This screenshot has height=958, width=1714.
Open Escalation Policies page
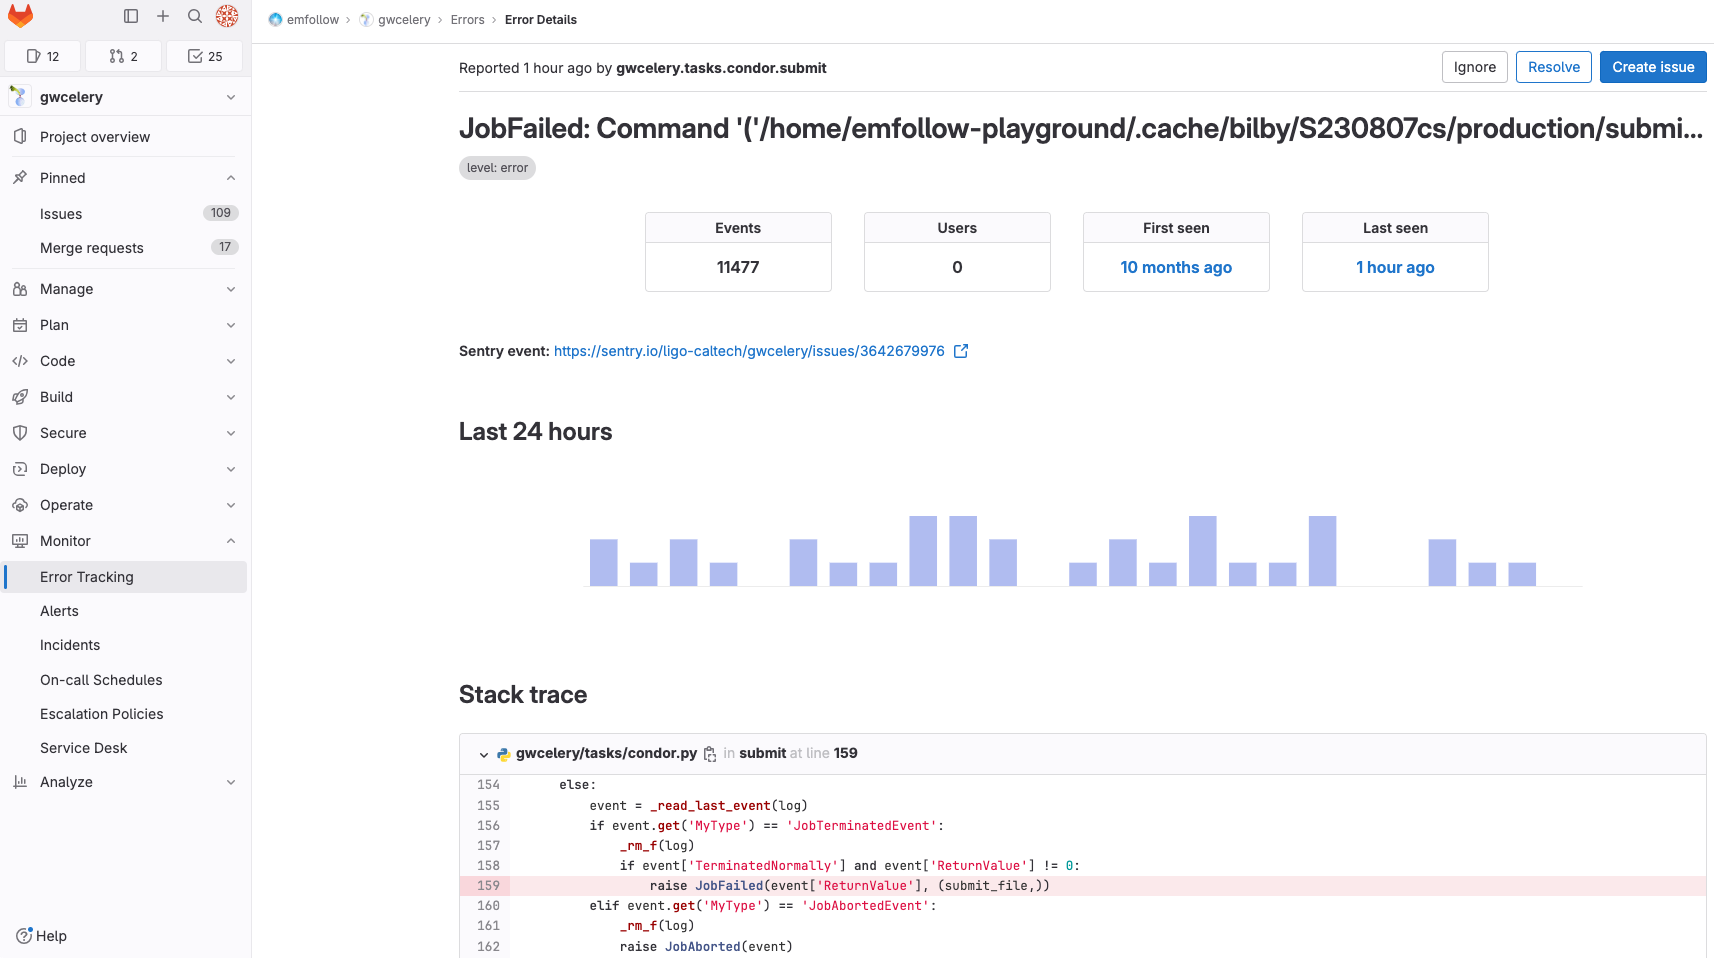[125, 714]
